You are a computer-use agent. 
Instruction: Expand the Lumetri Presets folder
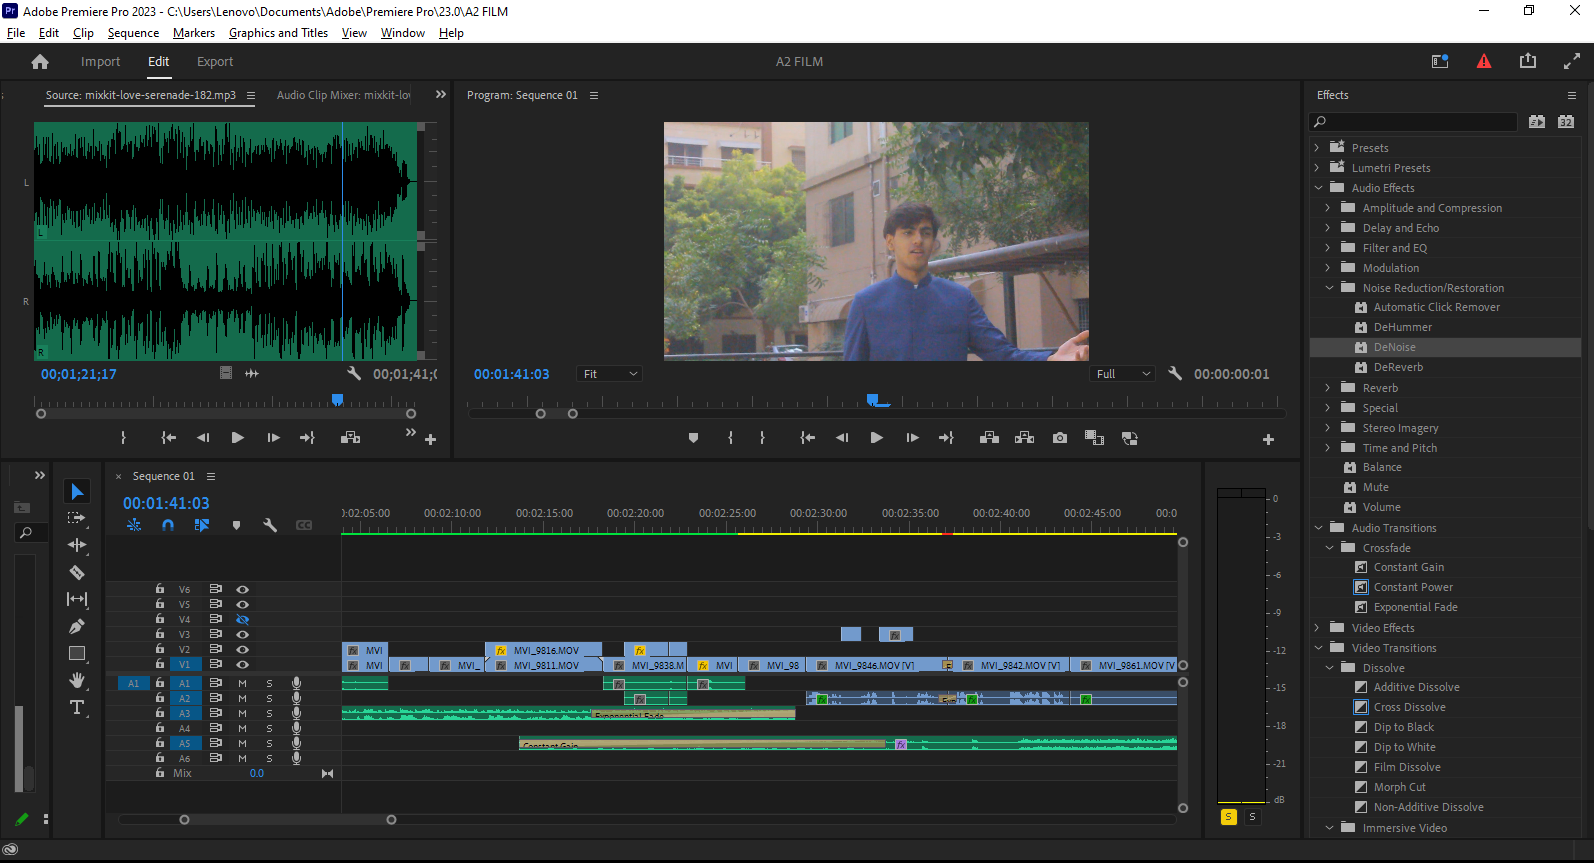pyautogui.click(x=1317, y=168)
